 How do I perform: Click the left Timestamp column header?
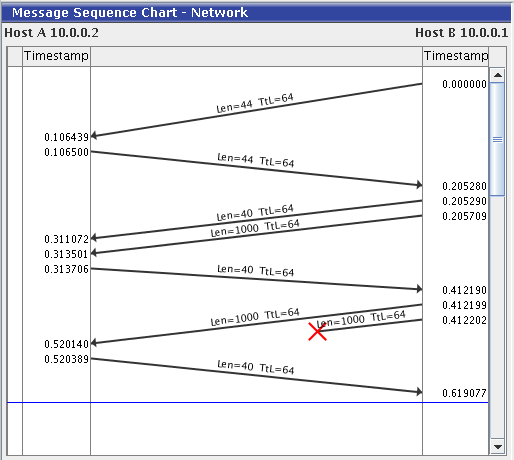[x=56, y=56]
